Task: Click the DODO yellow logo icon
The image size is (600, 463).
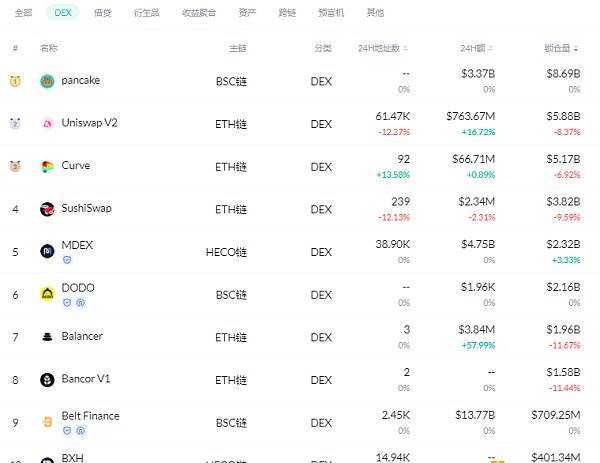Action: [47, 294]
